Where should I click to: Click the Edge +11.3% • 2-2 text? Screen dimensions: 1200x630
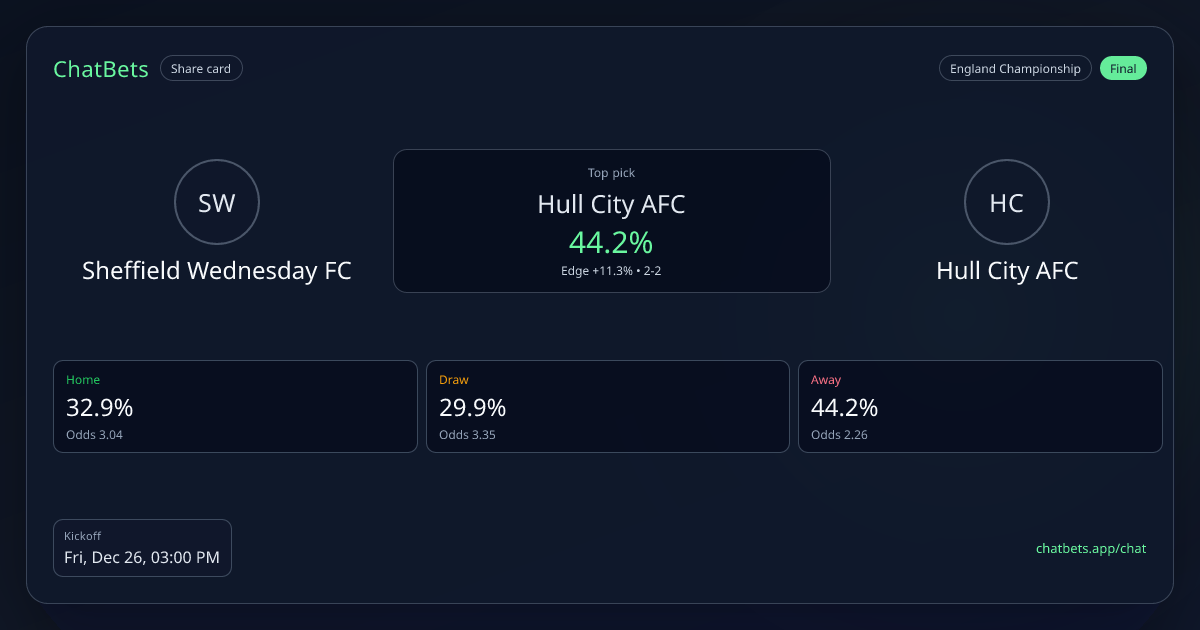[x=611, y=271]
